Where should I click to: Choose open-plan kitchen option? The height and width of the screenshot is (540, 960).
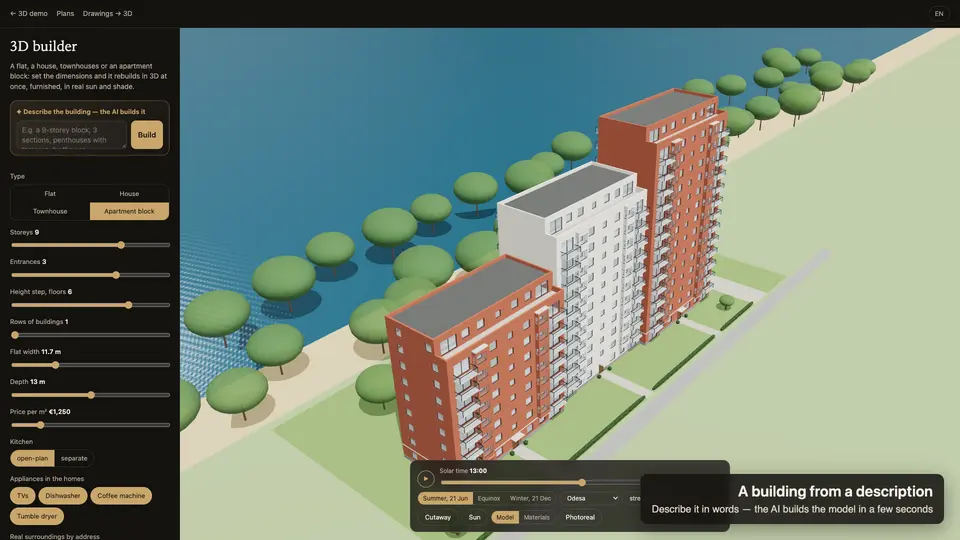coord(32,458)
